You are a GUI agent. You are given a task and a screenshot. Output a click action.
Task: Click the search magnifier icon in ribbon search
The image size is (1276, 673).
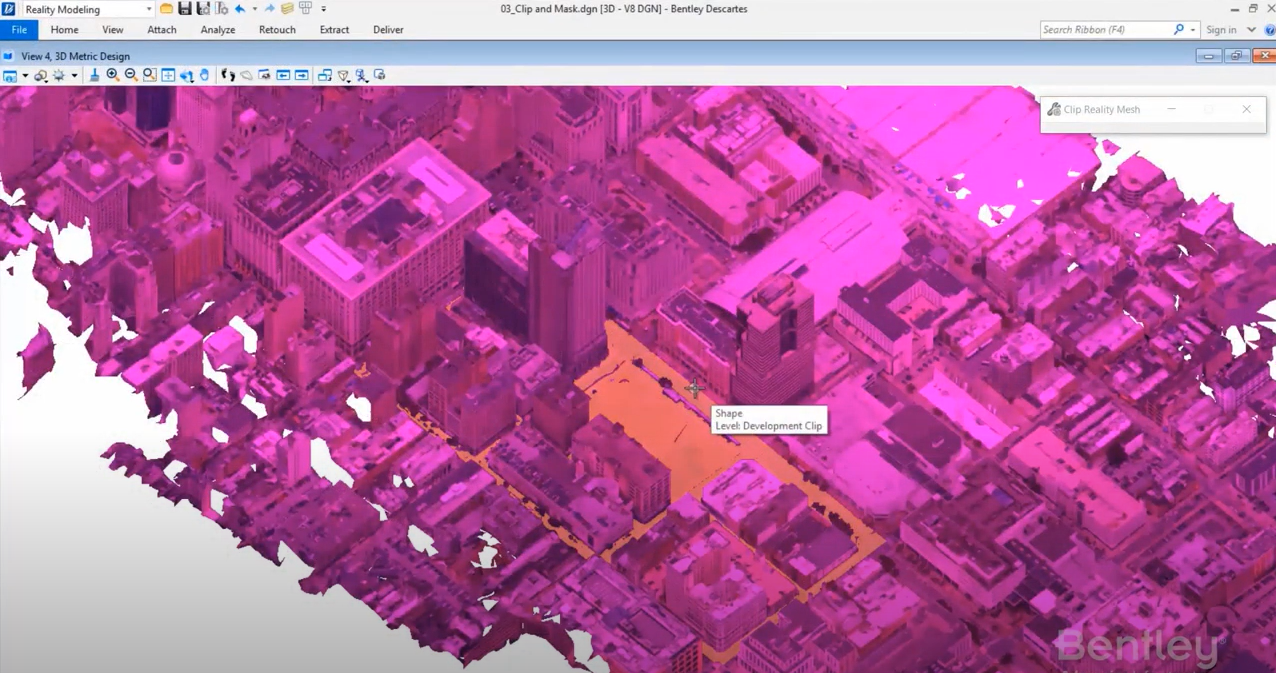(1179, 30)
